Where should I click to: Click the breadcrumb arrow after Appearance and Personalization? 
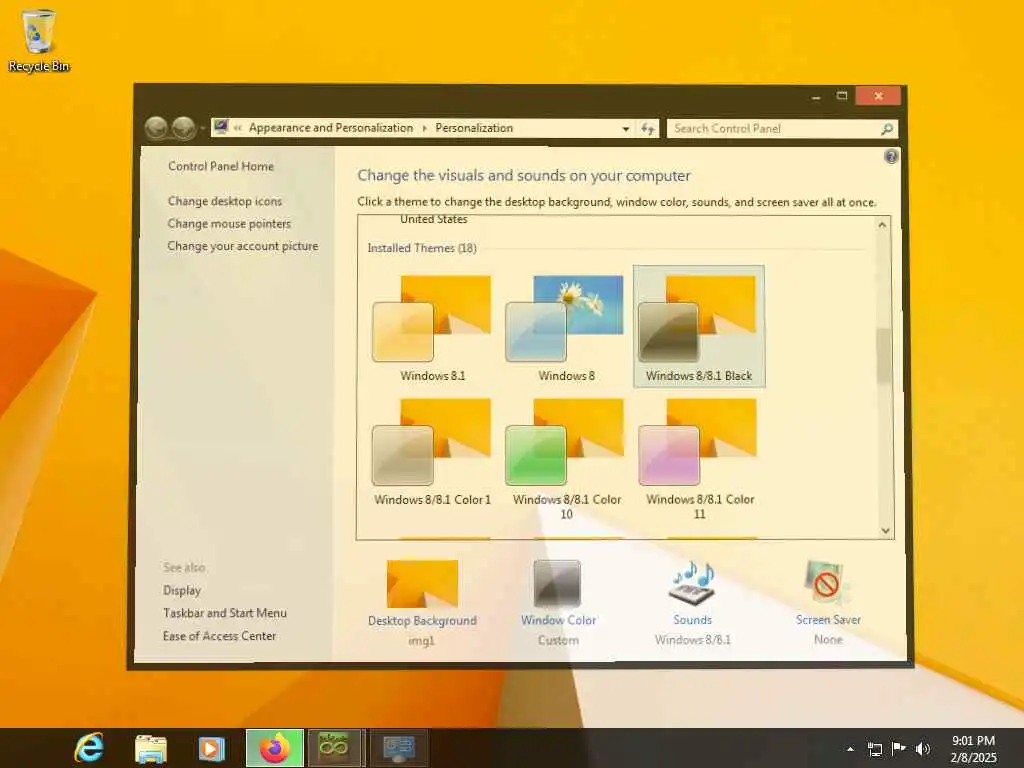coord(424,128)
